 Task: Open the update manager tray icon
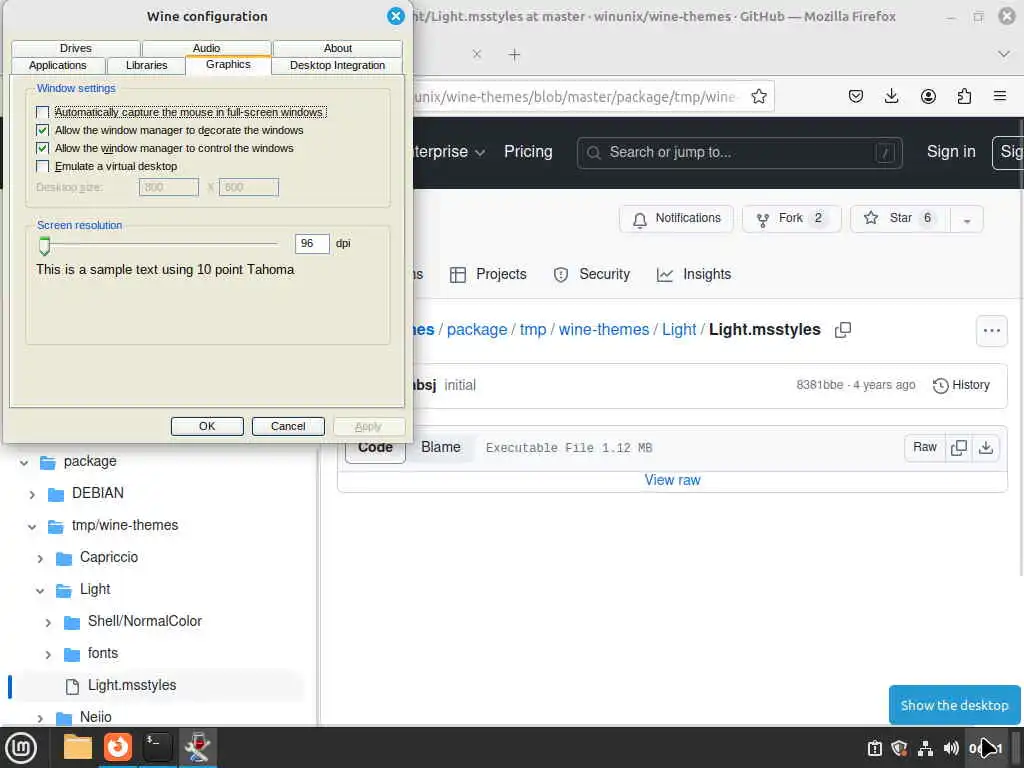[874, 748]
